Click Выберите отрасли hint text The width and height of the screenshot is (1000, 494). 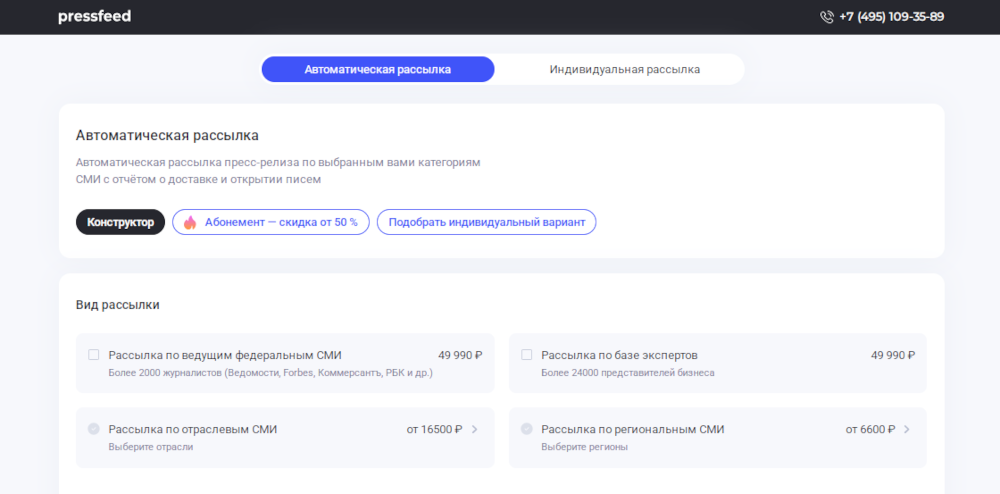click(151, 447)
